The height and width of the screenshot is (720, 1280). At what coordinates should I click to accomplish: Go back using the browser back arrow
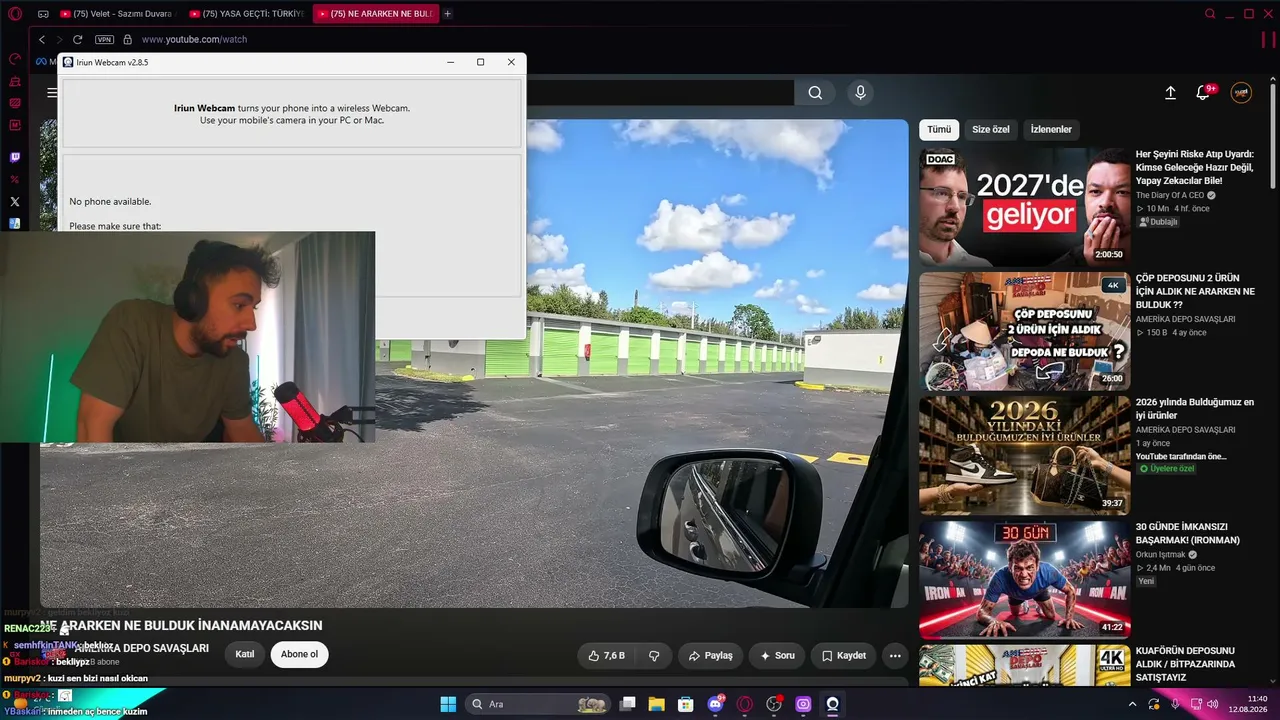tap(42, 39)
